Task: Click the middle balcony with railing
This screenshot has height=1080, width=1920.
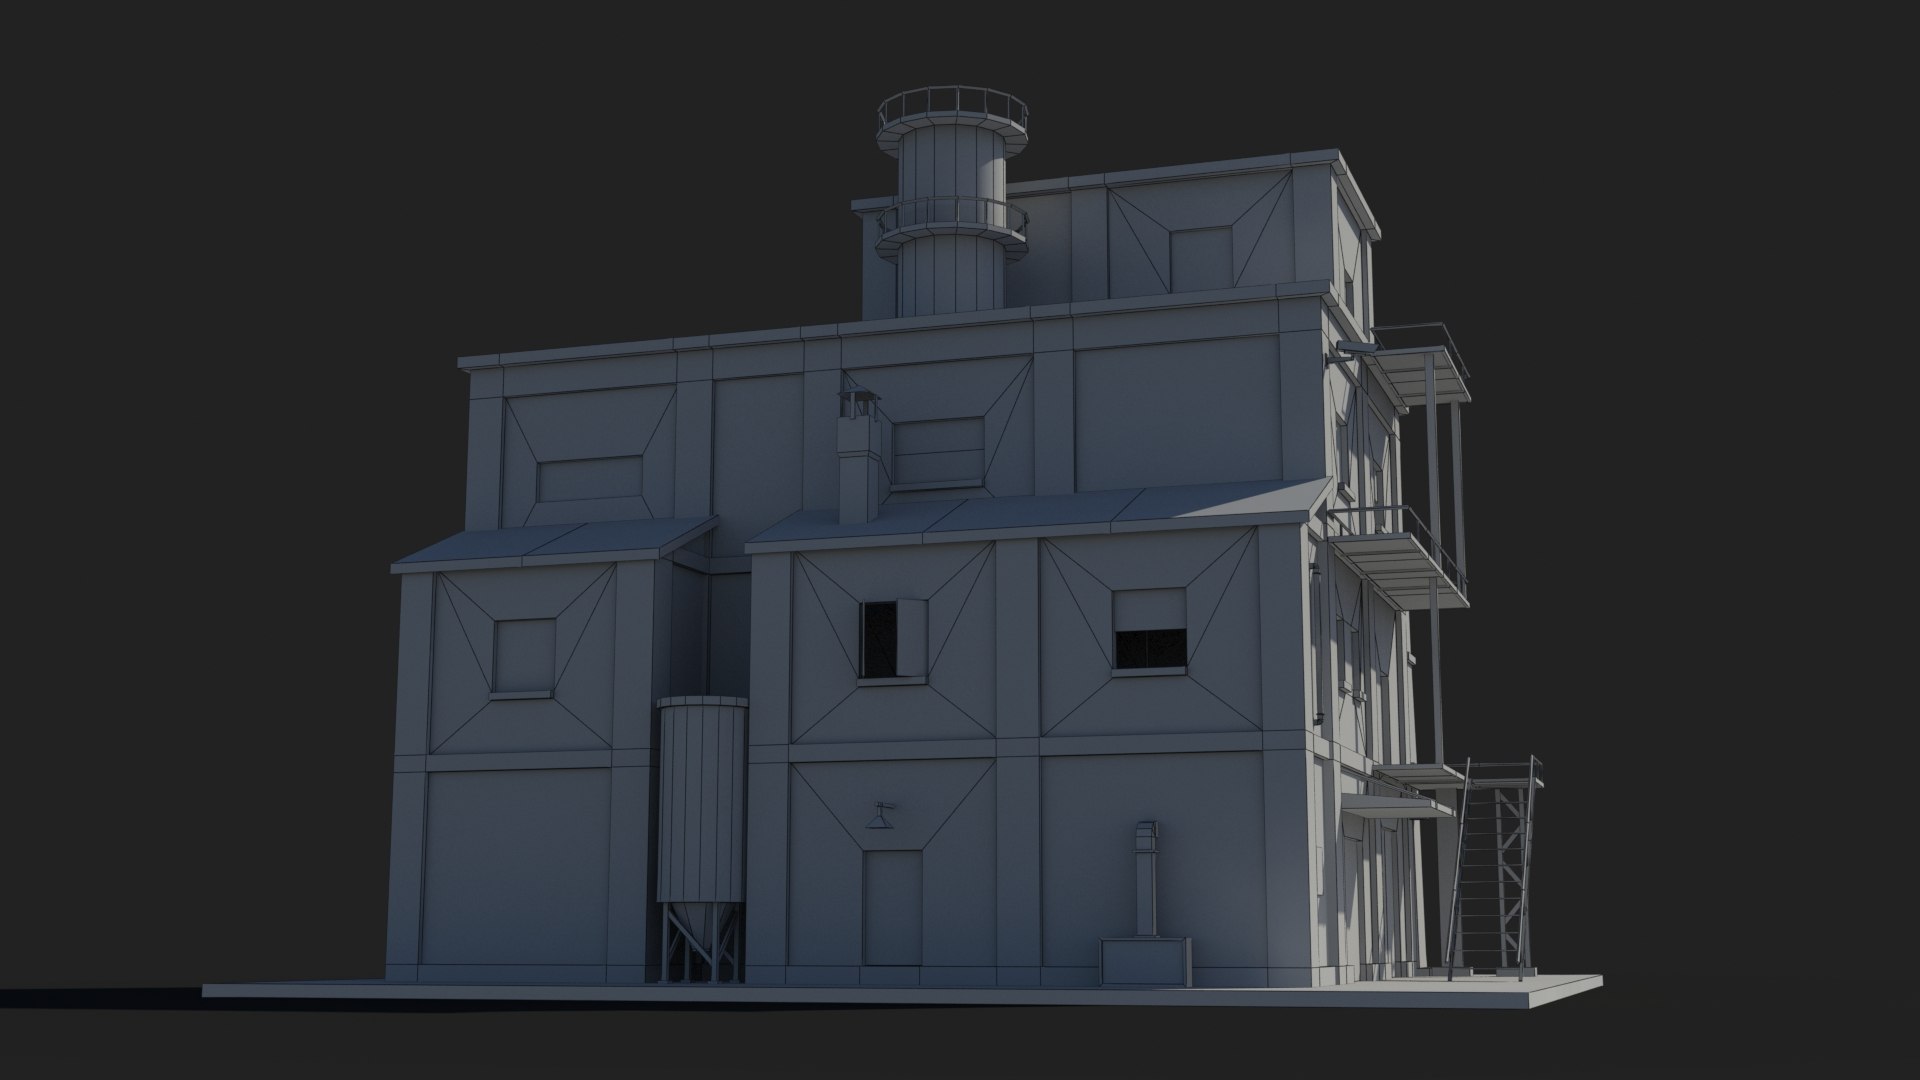Action: coord(1400,556)
